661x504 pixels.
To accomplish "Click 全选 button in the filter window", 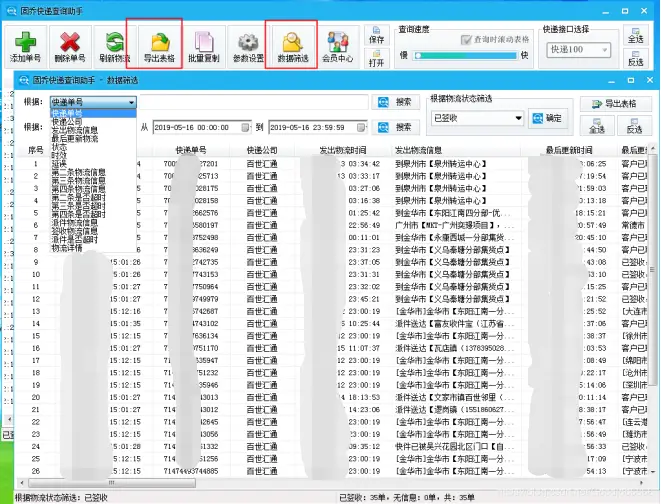I will coord(596,126).
